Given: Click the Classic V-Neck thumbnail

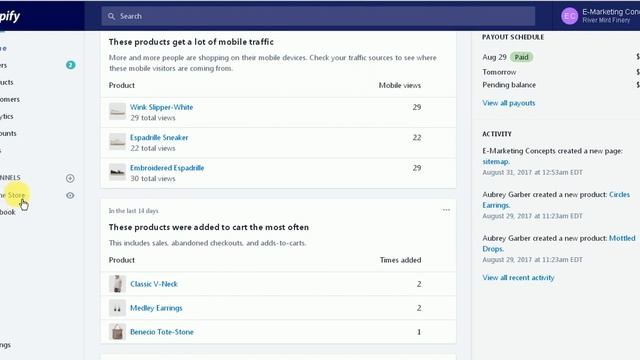Looking at the screenshot, I should click(x=117, y=284).
